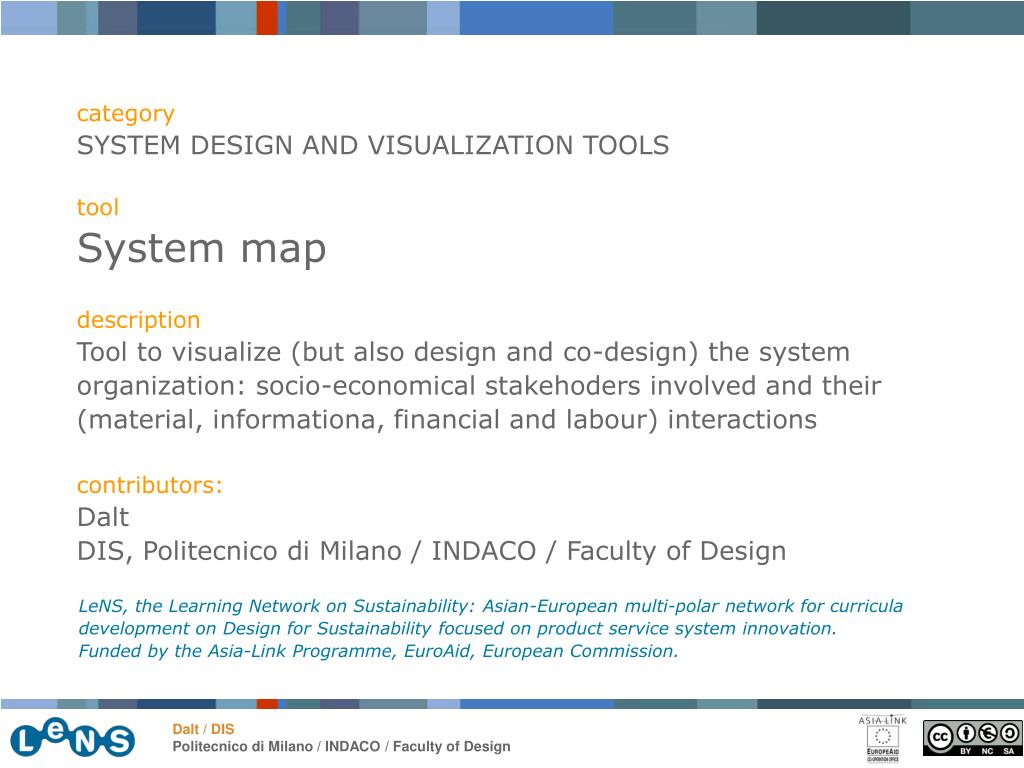Click footer 'Politecnico di Milano / INDACO / Faculty of Design'

341,746
